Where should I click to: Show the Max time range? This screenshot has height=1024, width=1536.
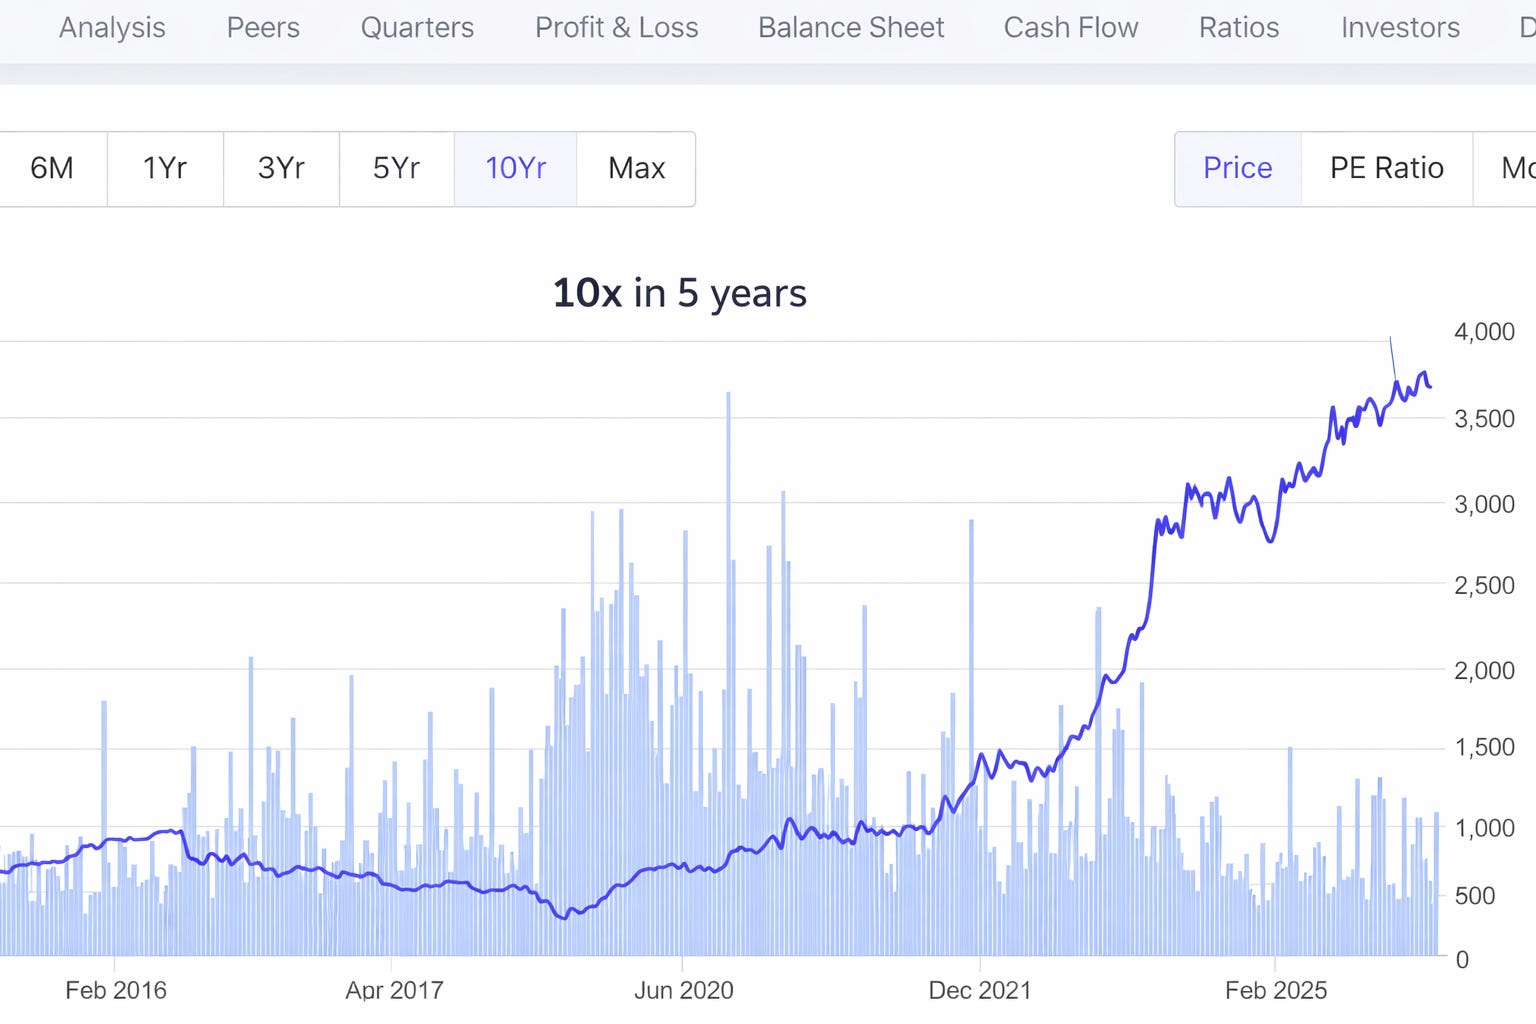pos(635,169)
